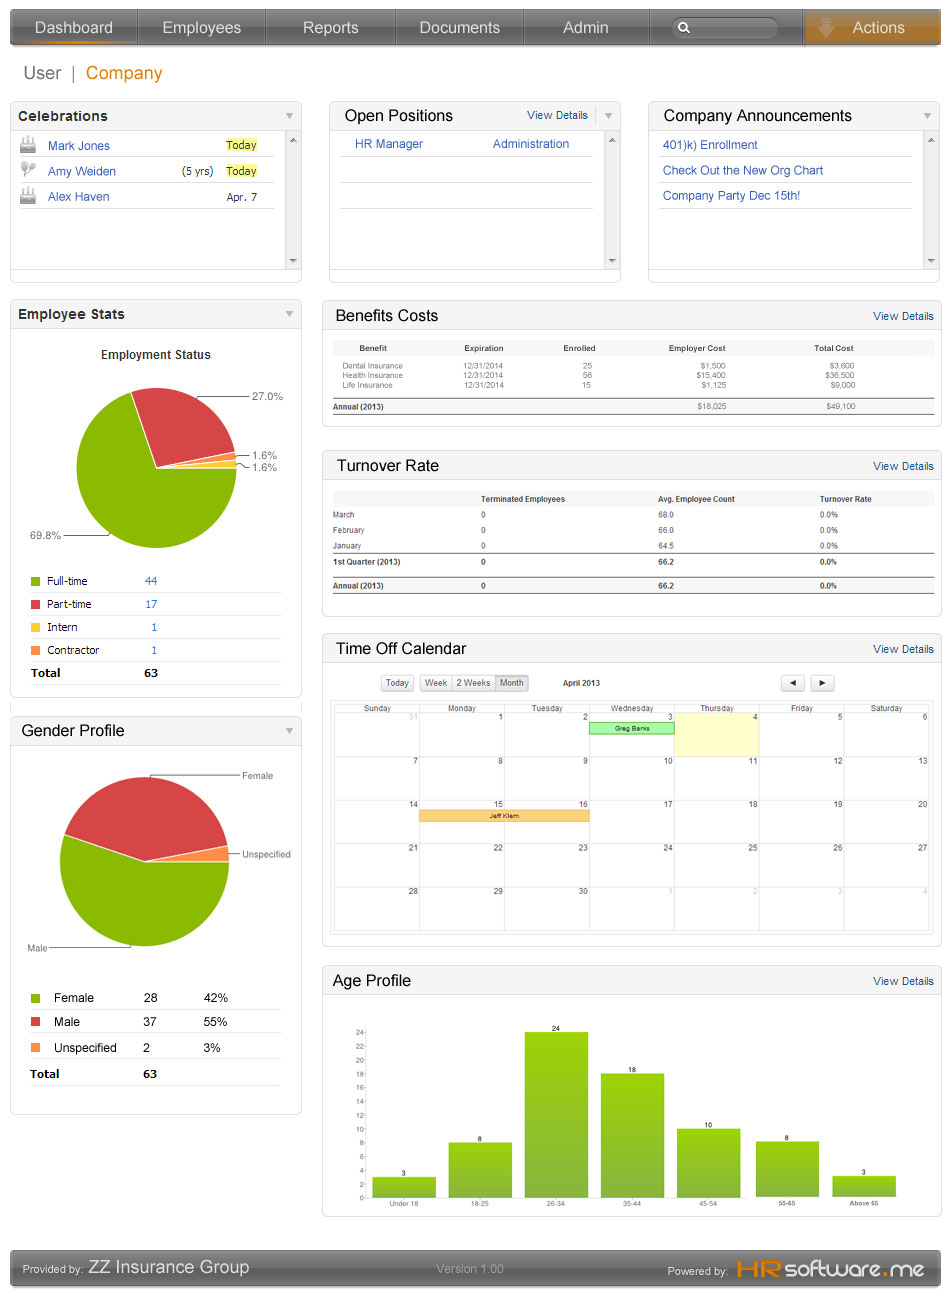Switch calendar view to 2 Weeks

click(472, 682)
